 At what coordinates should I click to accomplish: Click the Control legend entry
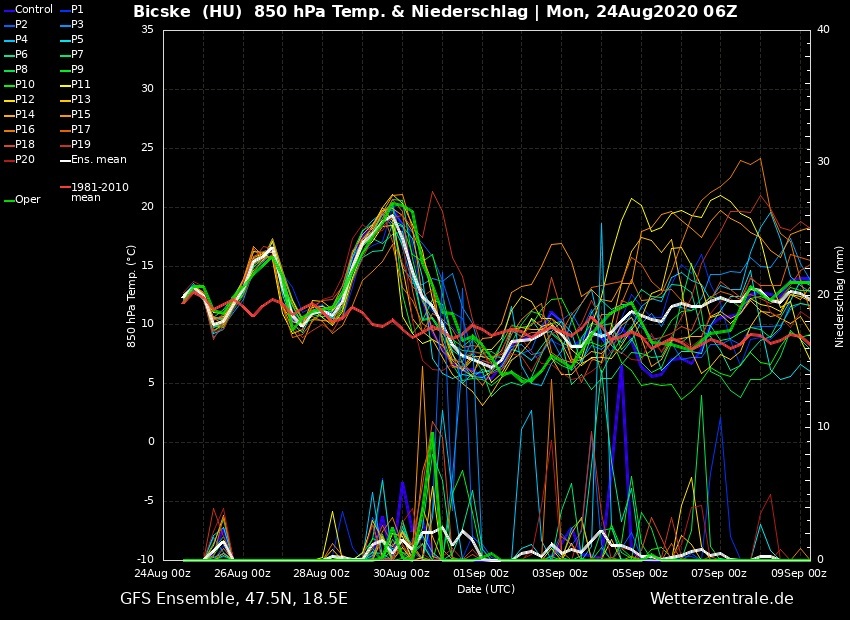coord(33,9)
